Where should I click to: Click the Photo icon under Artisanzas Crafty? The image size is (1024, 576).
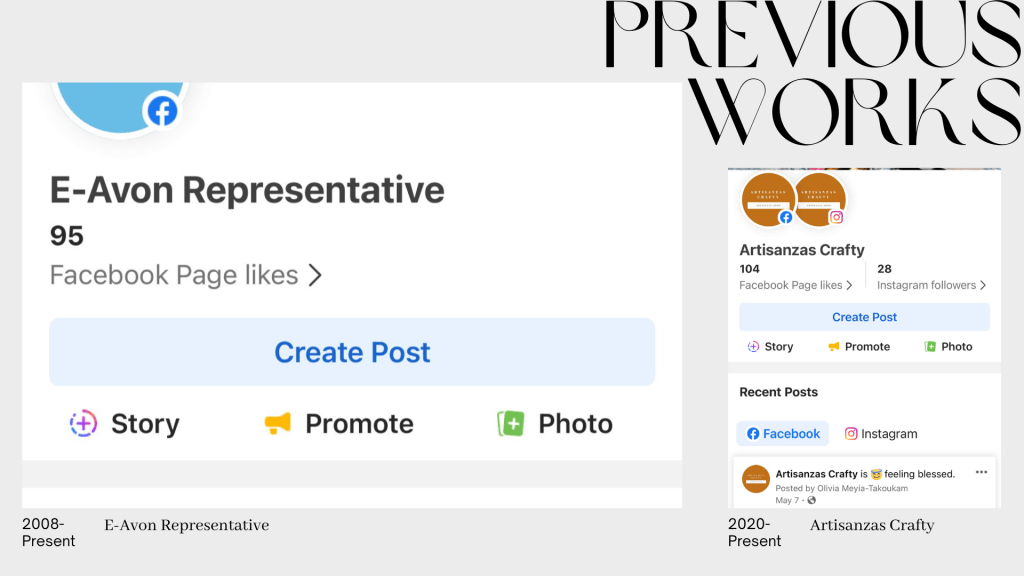[x=930, y=347]
